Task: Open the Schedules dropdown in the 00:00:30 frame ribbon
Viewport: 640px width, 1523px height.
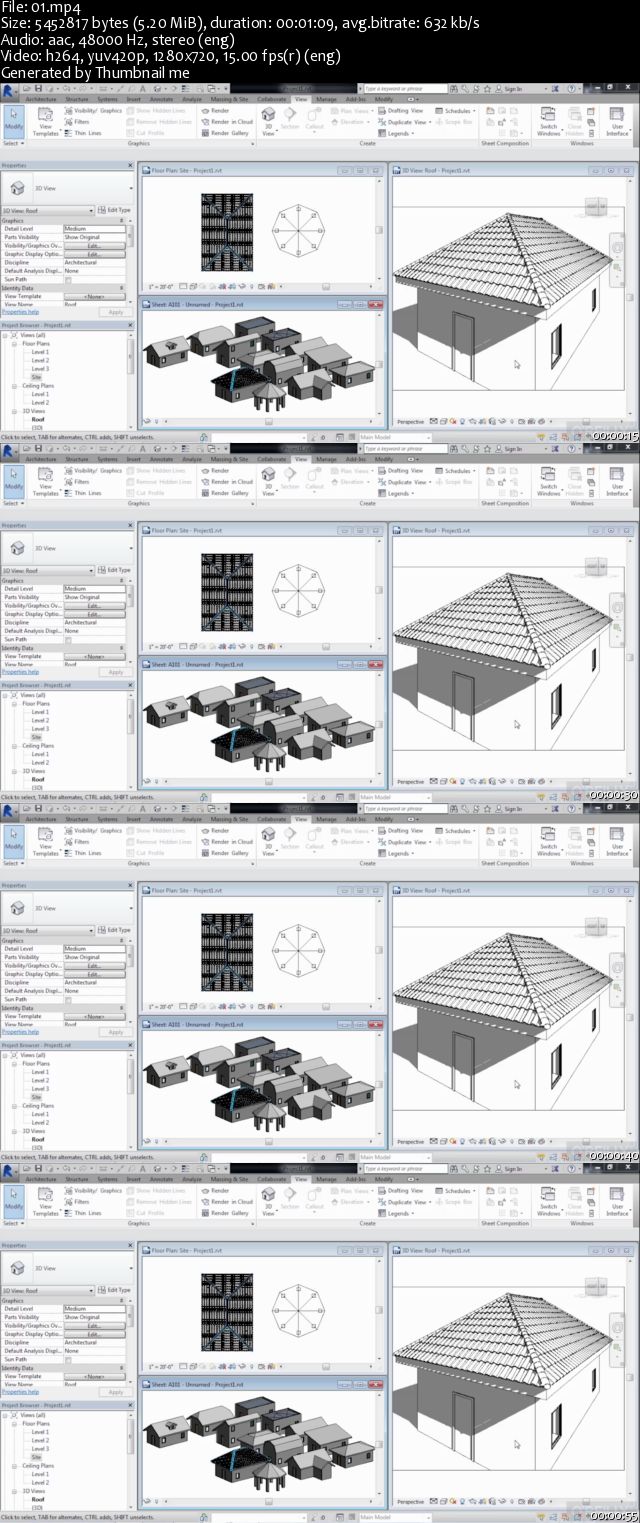Action: point(457,471)
